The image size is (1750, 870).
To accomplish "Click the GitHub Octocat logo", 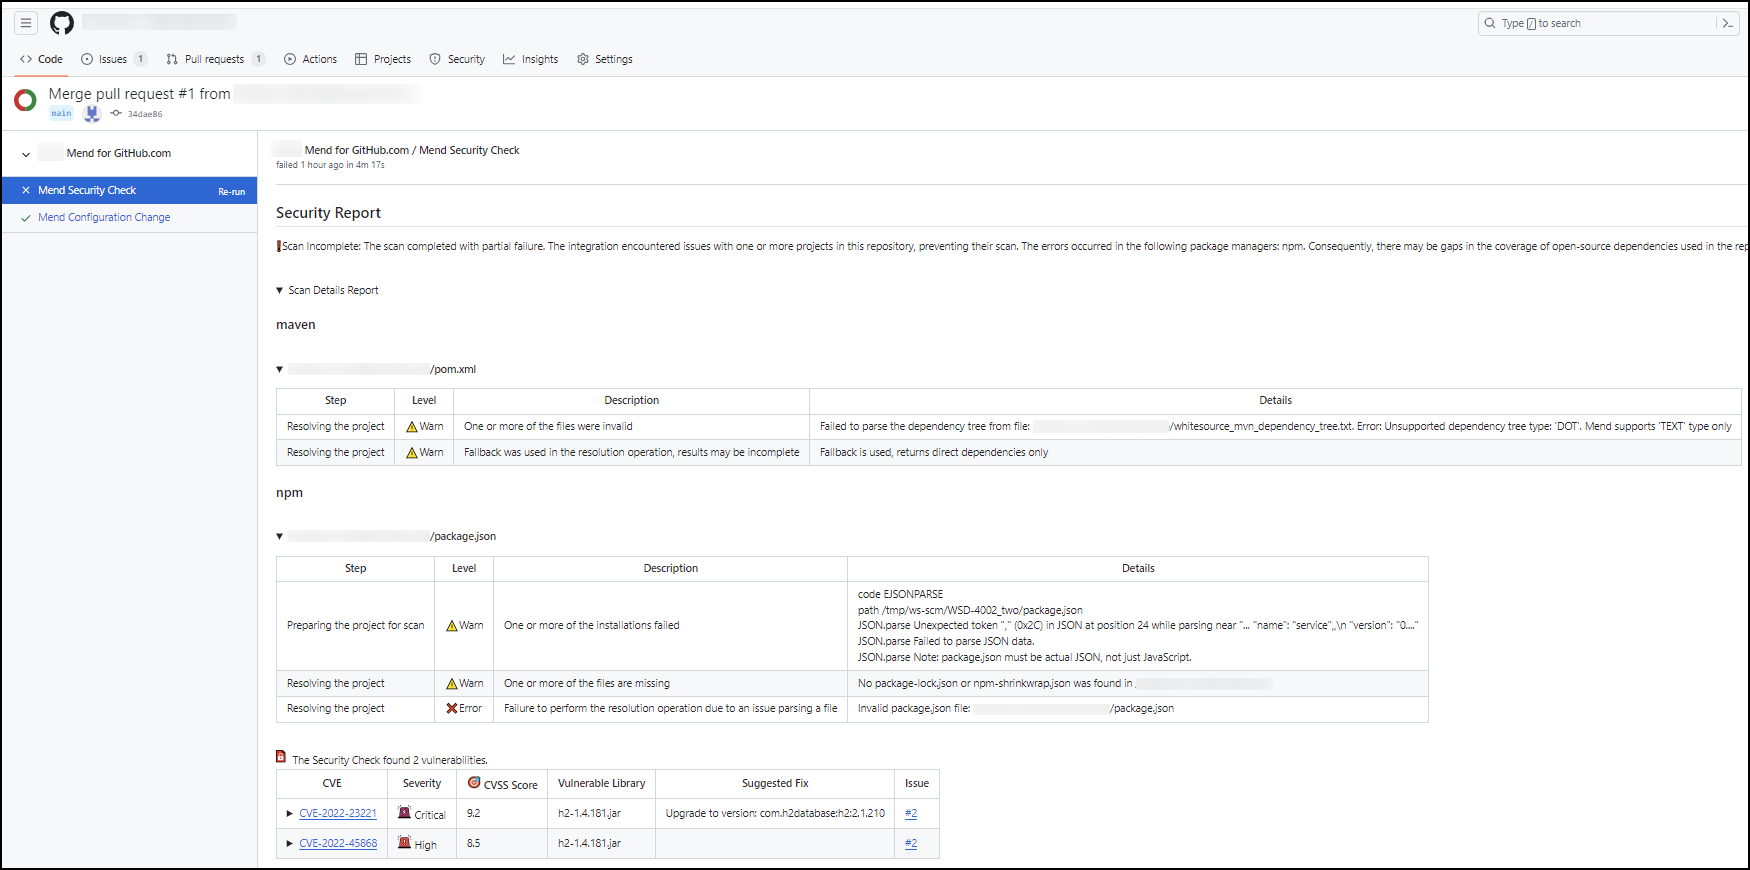I will [x=62, y=23].
